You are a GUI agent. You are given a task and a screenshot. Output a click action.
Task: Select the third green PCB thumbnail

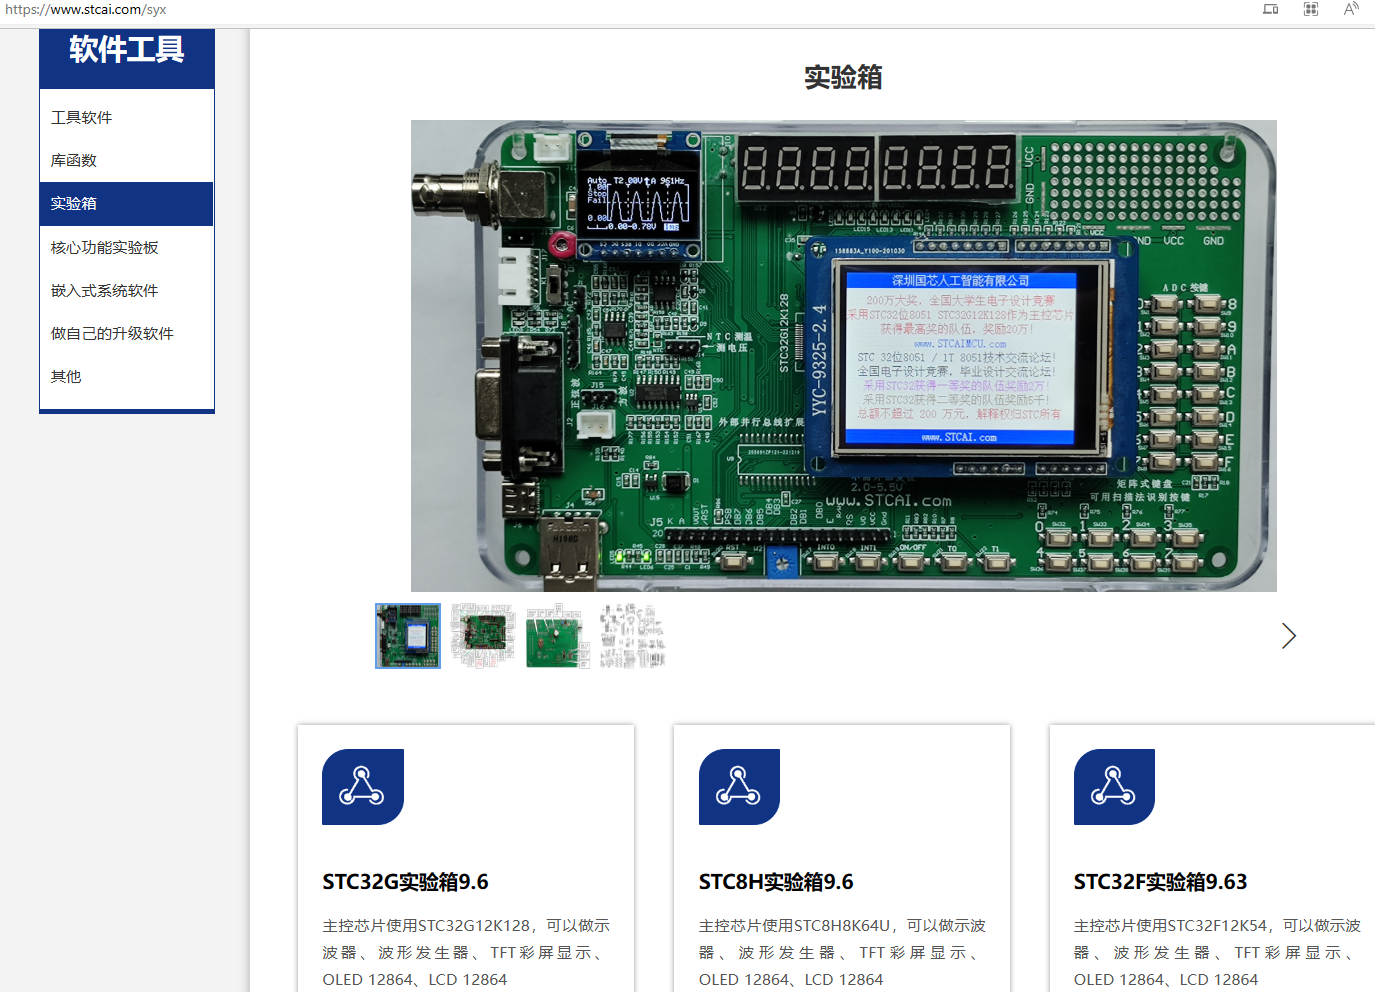[x=558, y=636]
